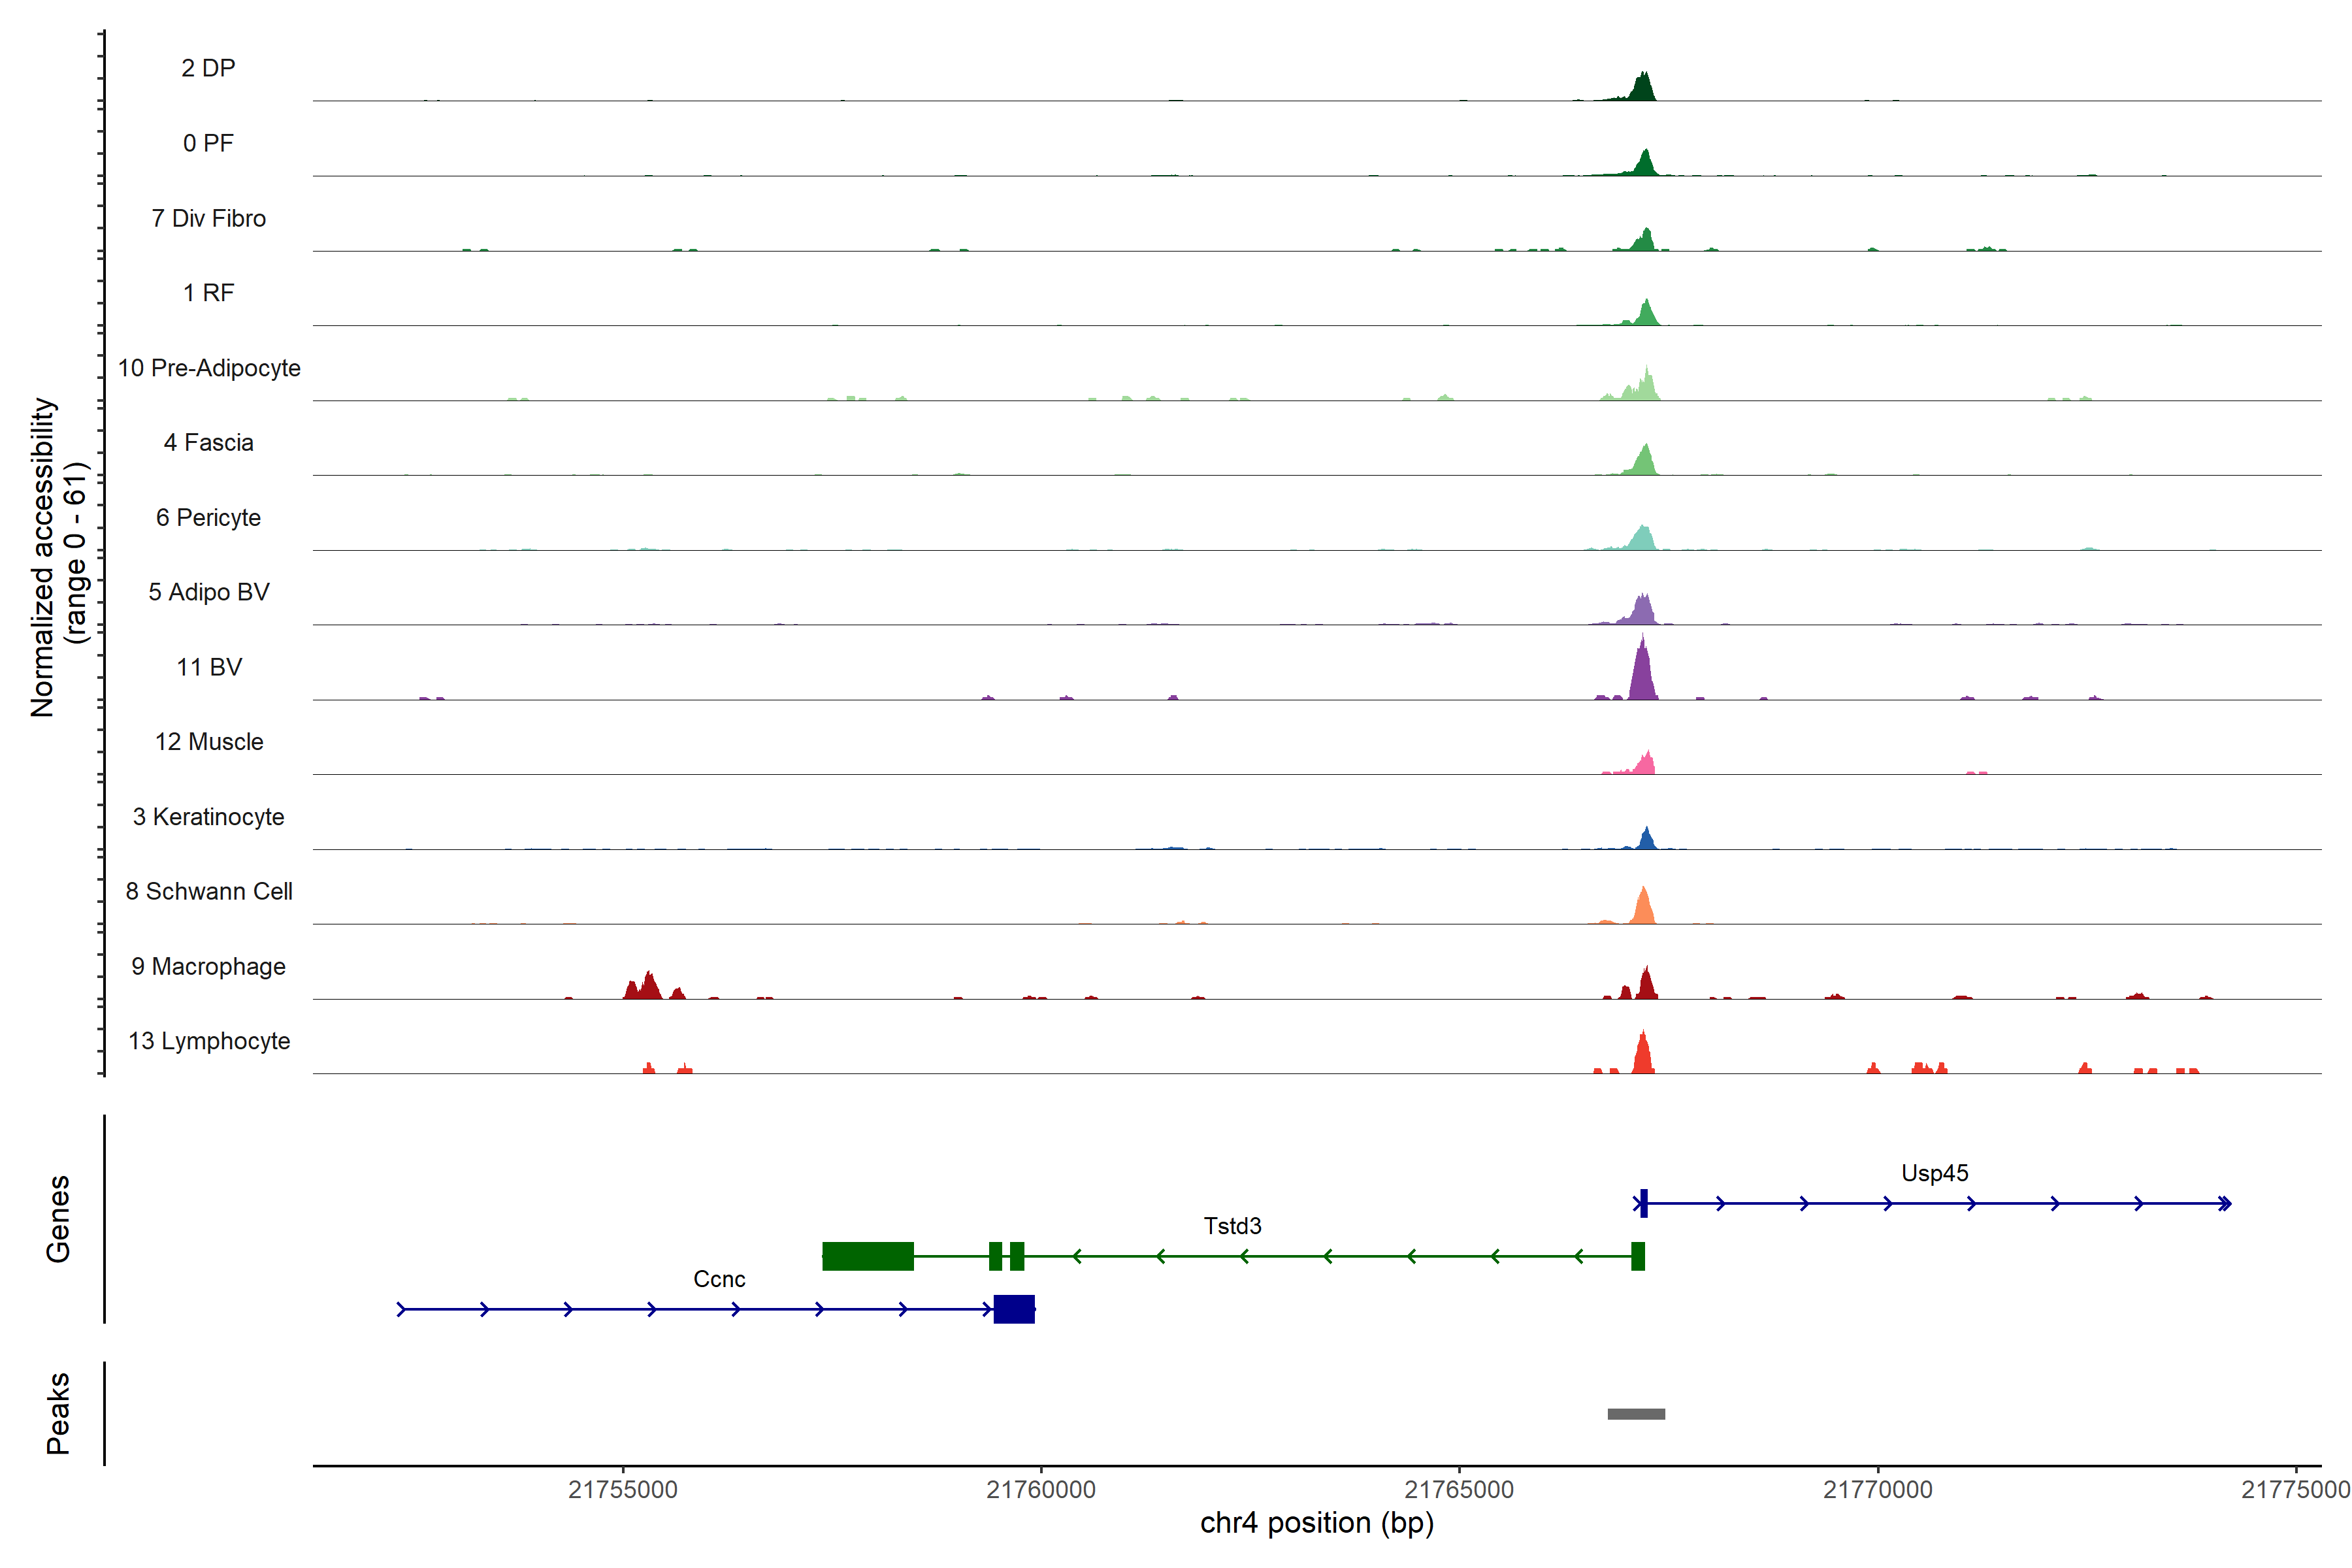This screenshot has width=2352, height=1568.
Task: Click the 10 Pre-Adipocyte track label
Action: [209, 368]
